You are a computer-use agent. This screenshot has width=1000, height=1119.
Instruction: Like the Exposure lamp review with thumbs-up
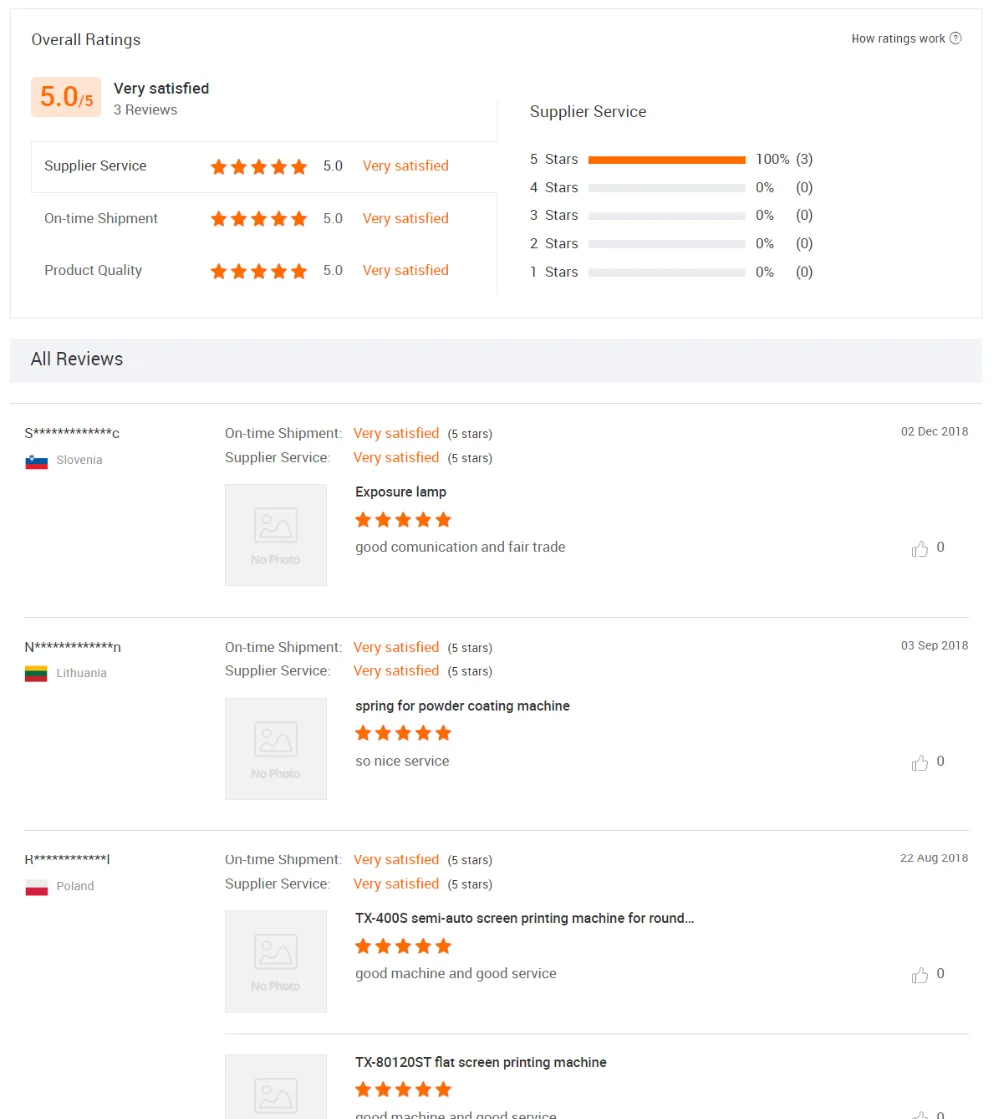point(919,548)
